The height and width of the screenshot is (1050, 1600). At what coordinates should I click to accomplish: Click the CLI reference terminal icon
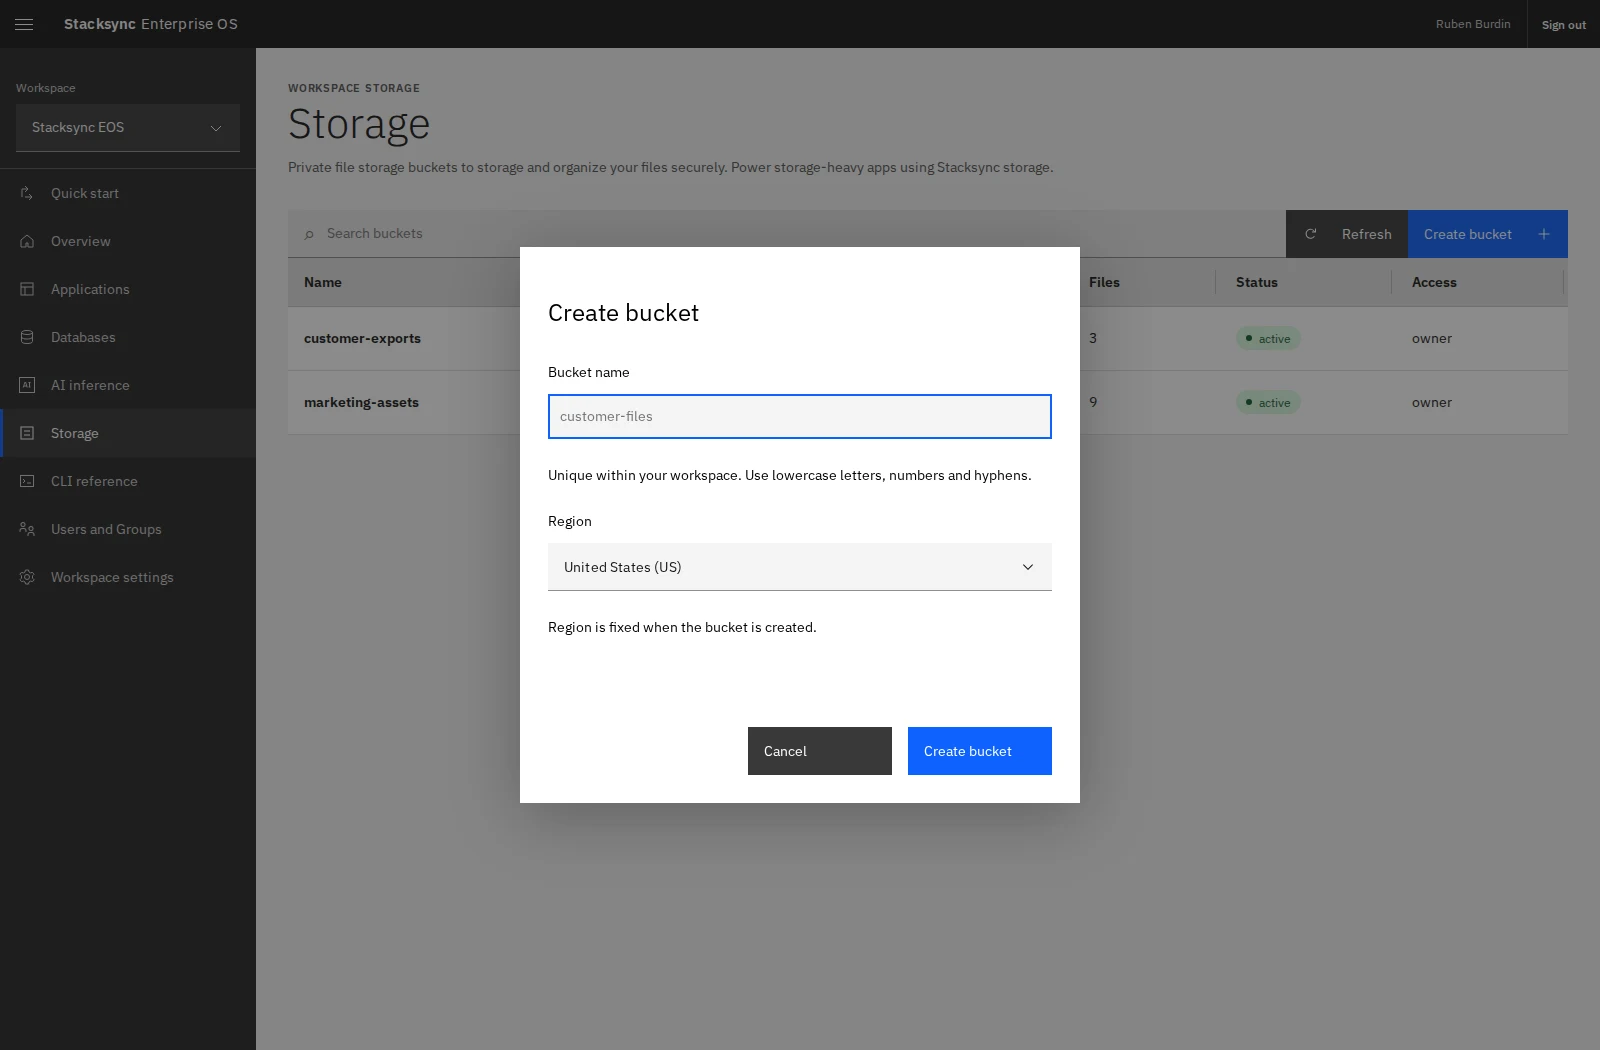27,481
